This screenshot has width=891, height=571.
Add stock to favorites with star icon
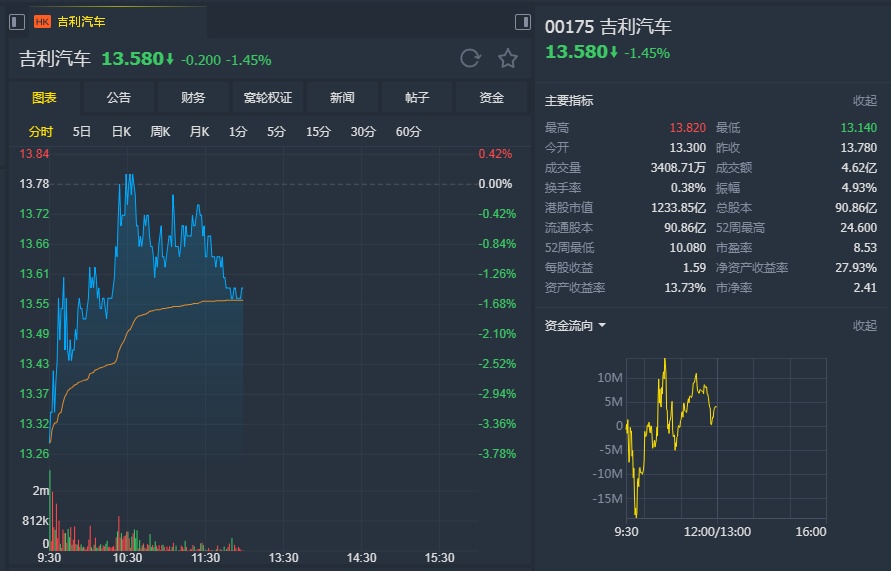coord(508,59)
